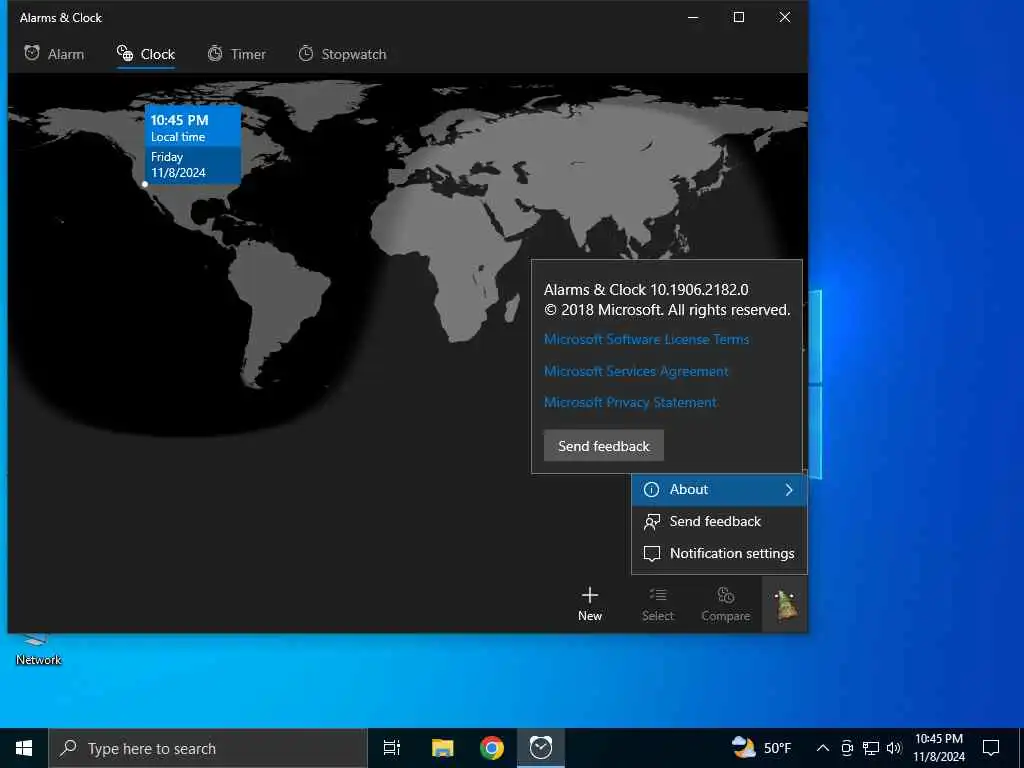This screenshot has height=768, width=1024.
Task: Open the About menu entry
Action: click(720, 490)
